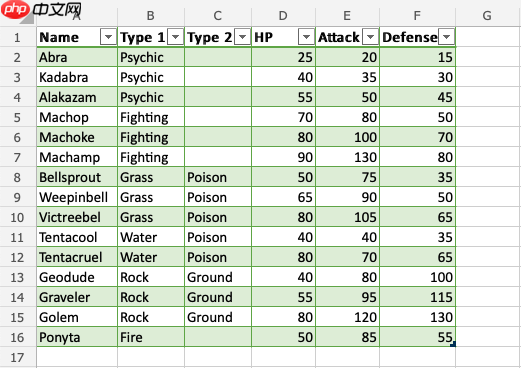Open the Type 1 filter dropdown
The image size is (521, 368).
[175, 37]
